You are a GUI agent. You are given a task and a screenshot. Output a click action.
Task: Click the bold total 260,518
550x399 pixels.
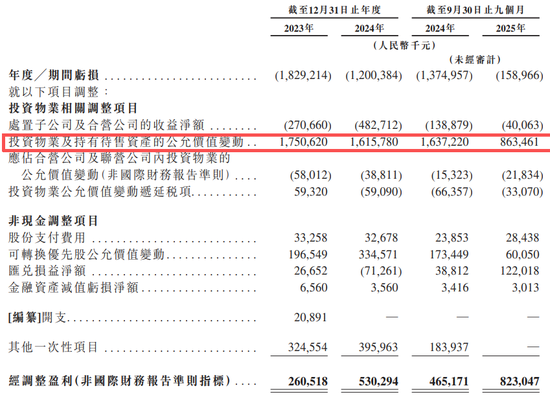[308, 381]
